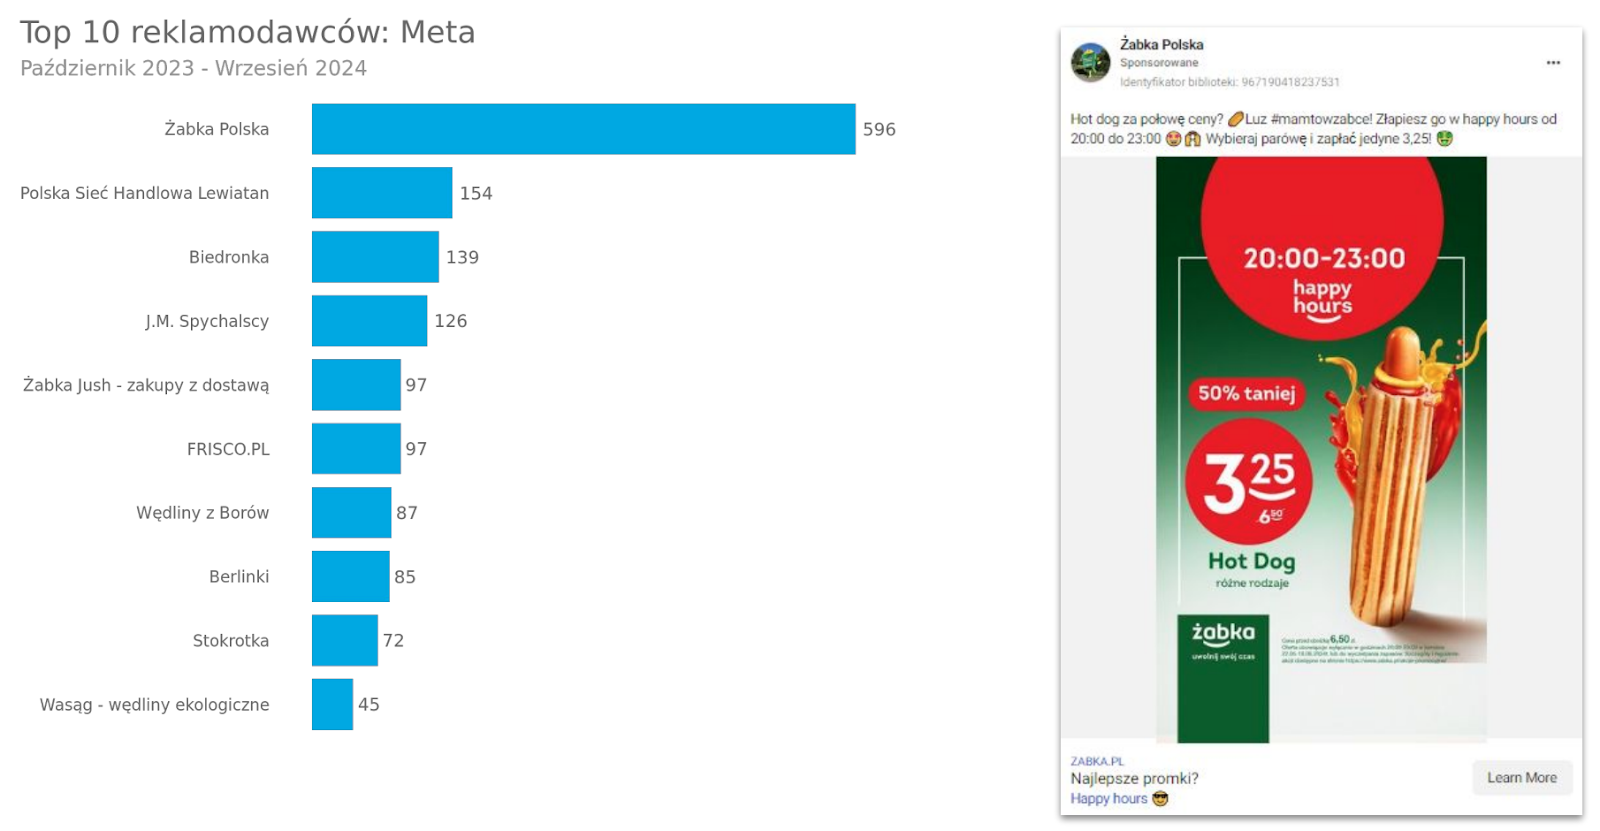The height and width of the screenshot is (831, 1600).
Task: Click the chart title Top 10 reklamodawców
Action: [247, 32]
